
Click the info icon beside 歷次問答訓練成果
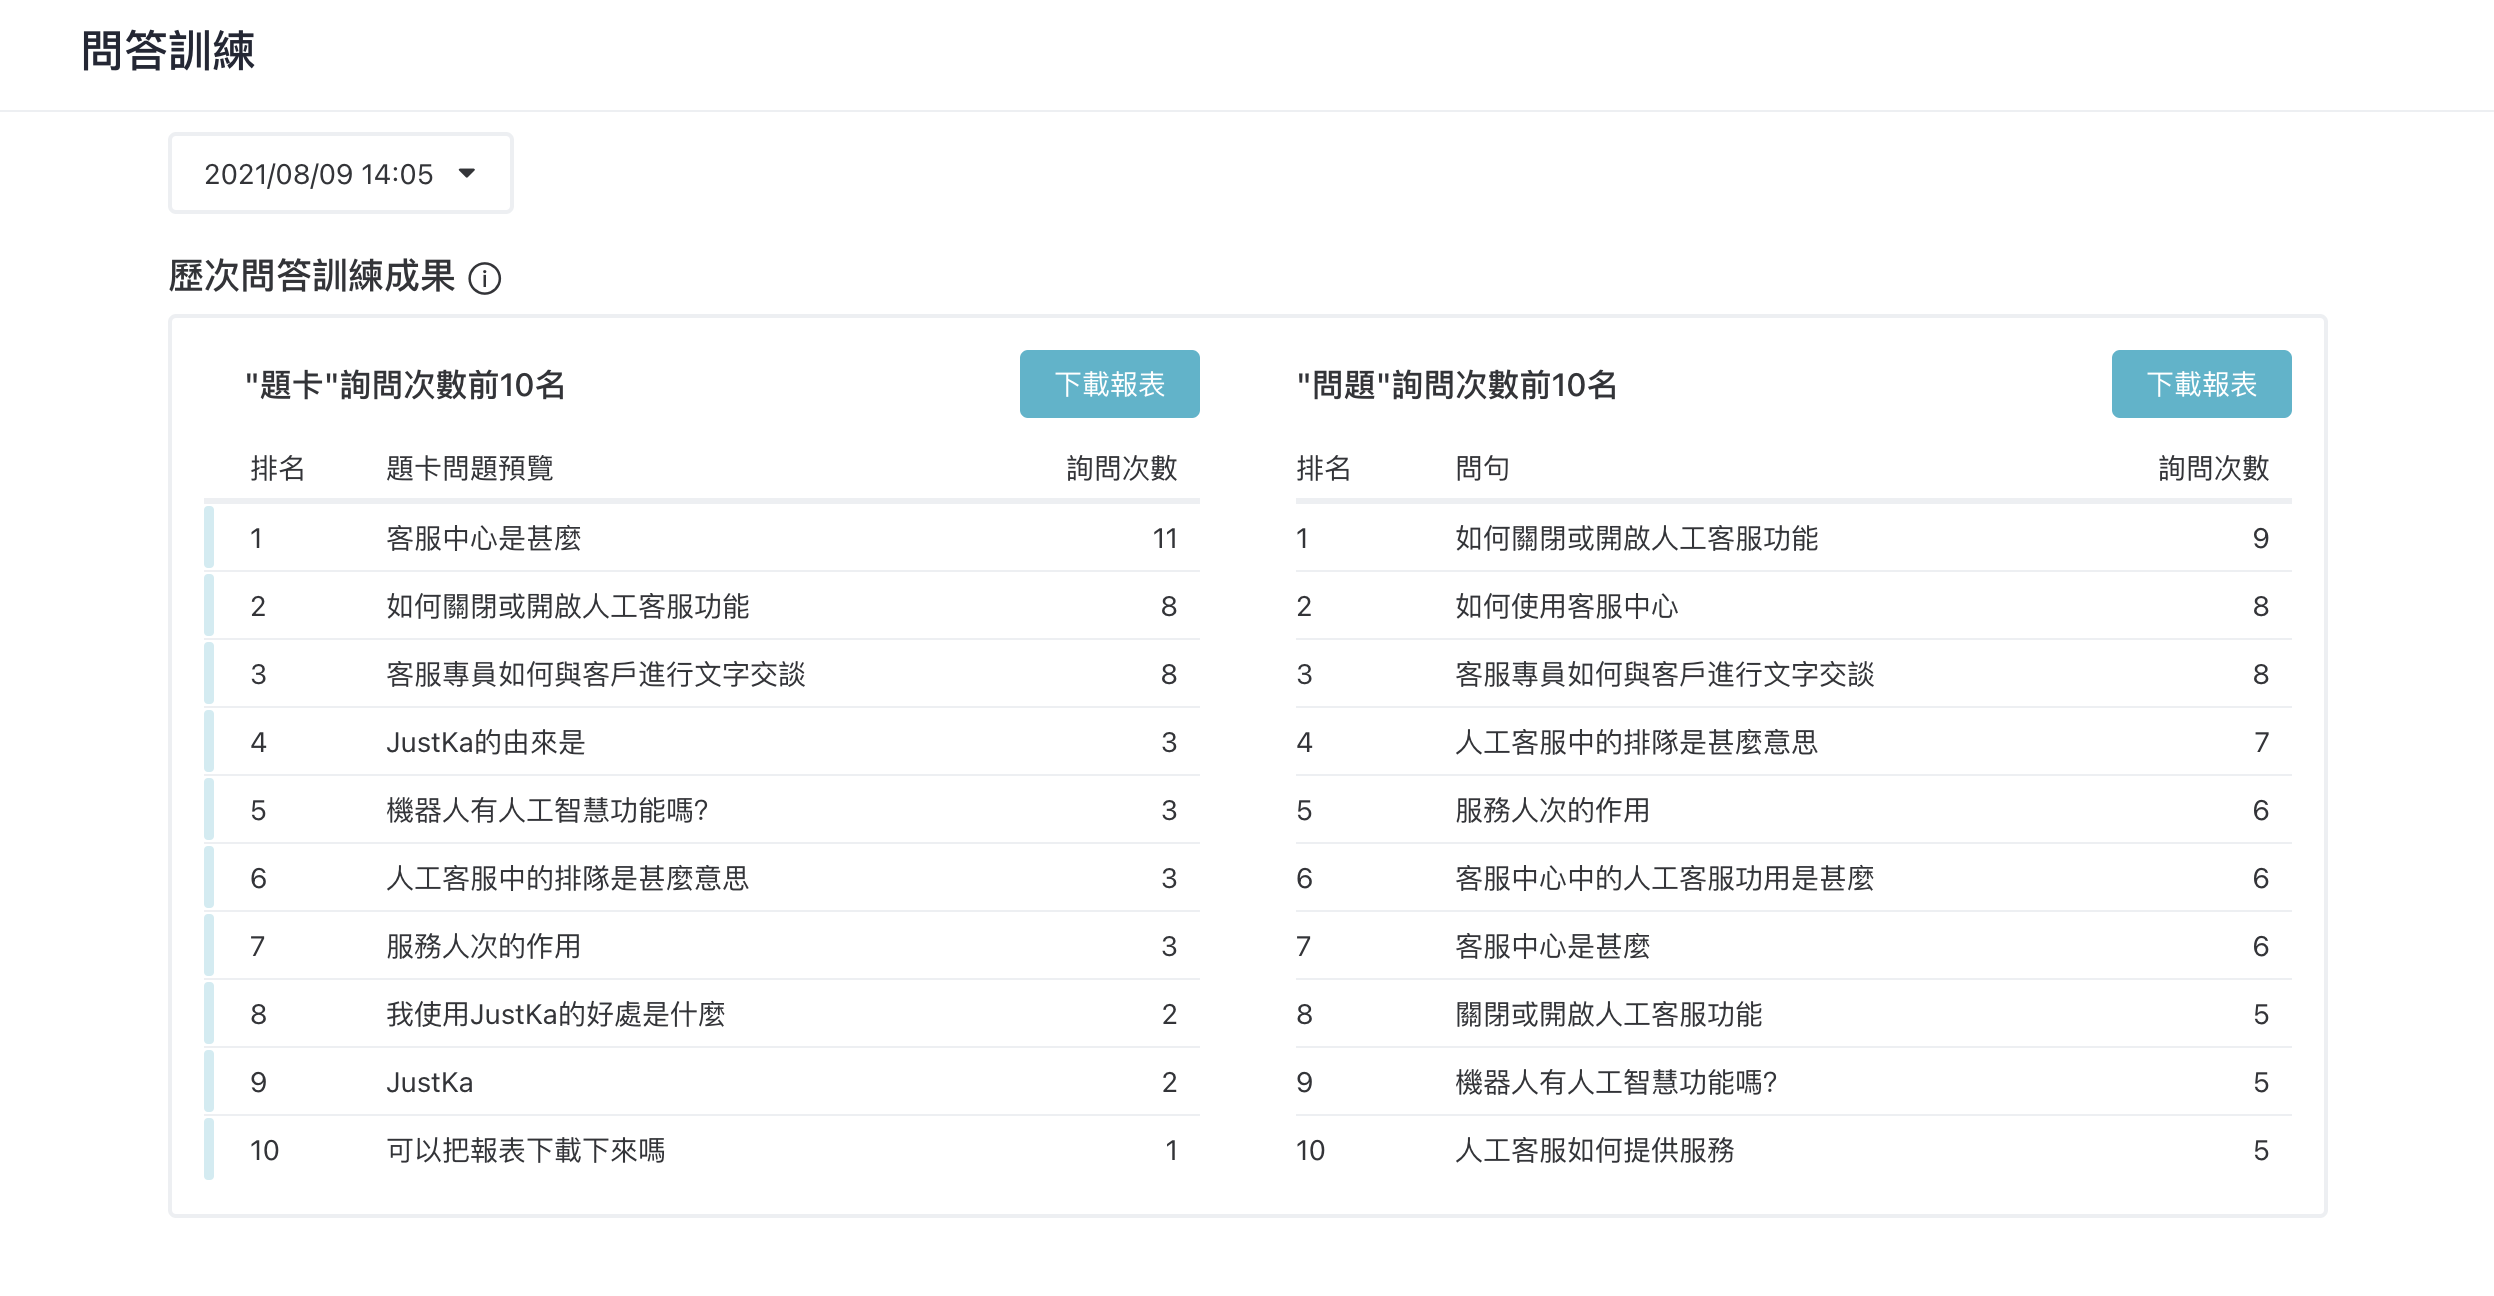coord(485,278)
